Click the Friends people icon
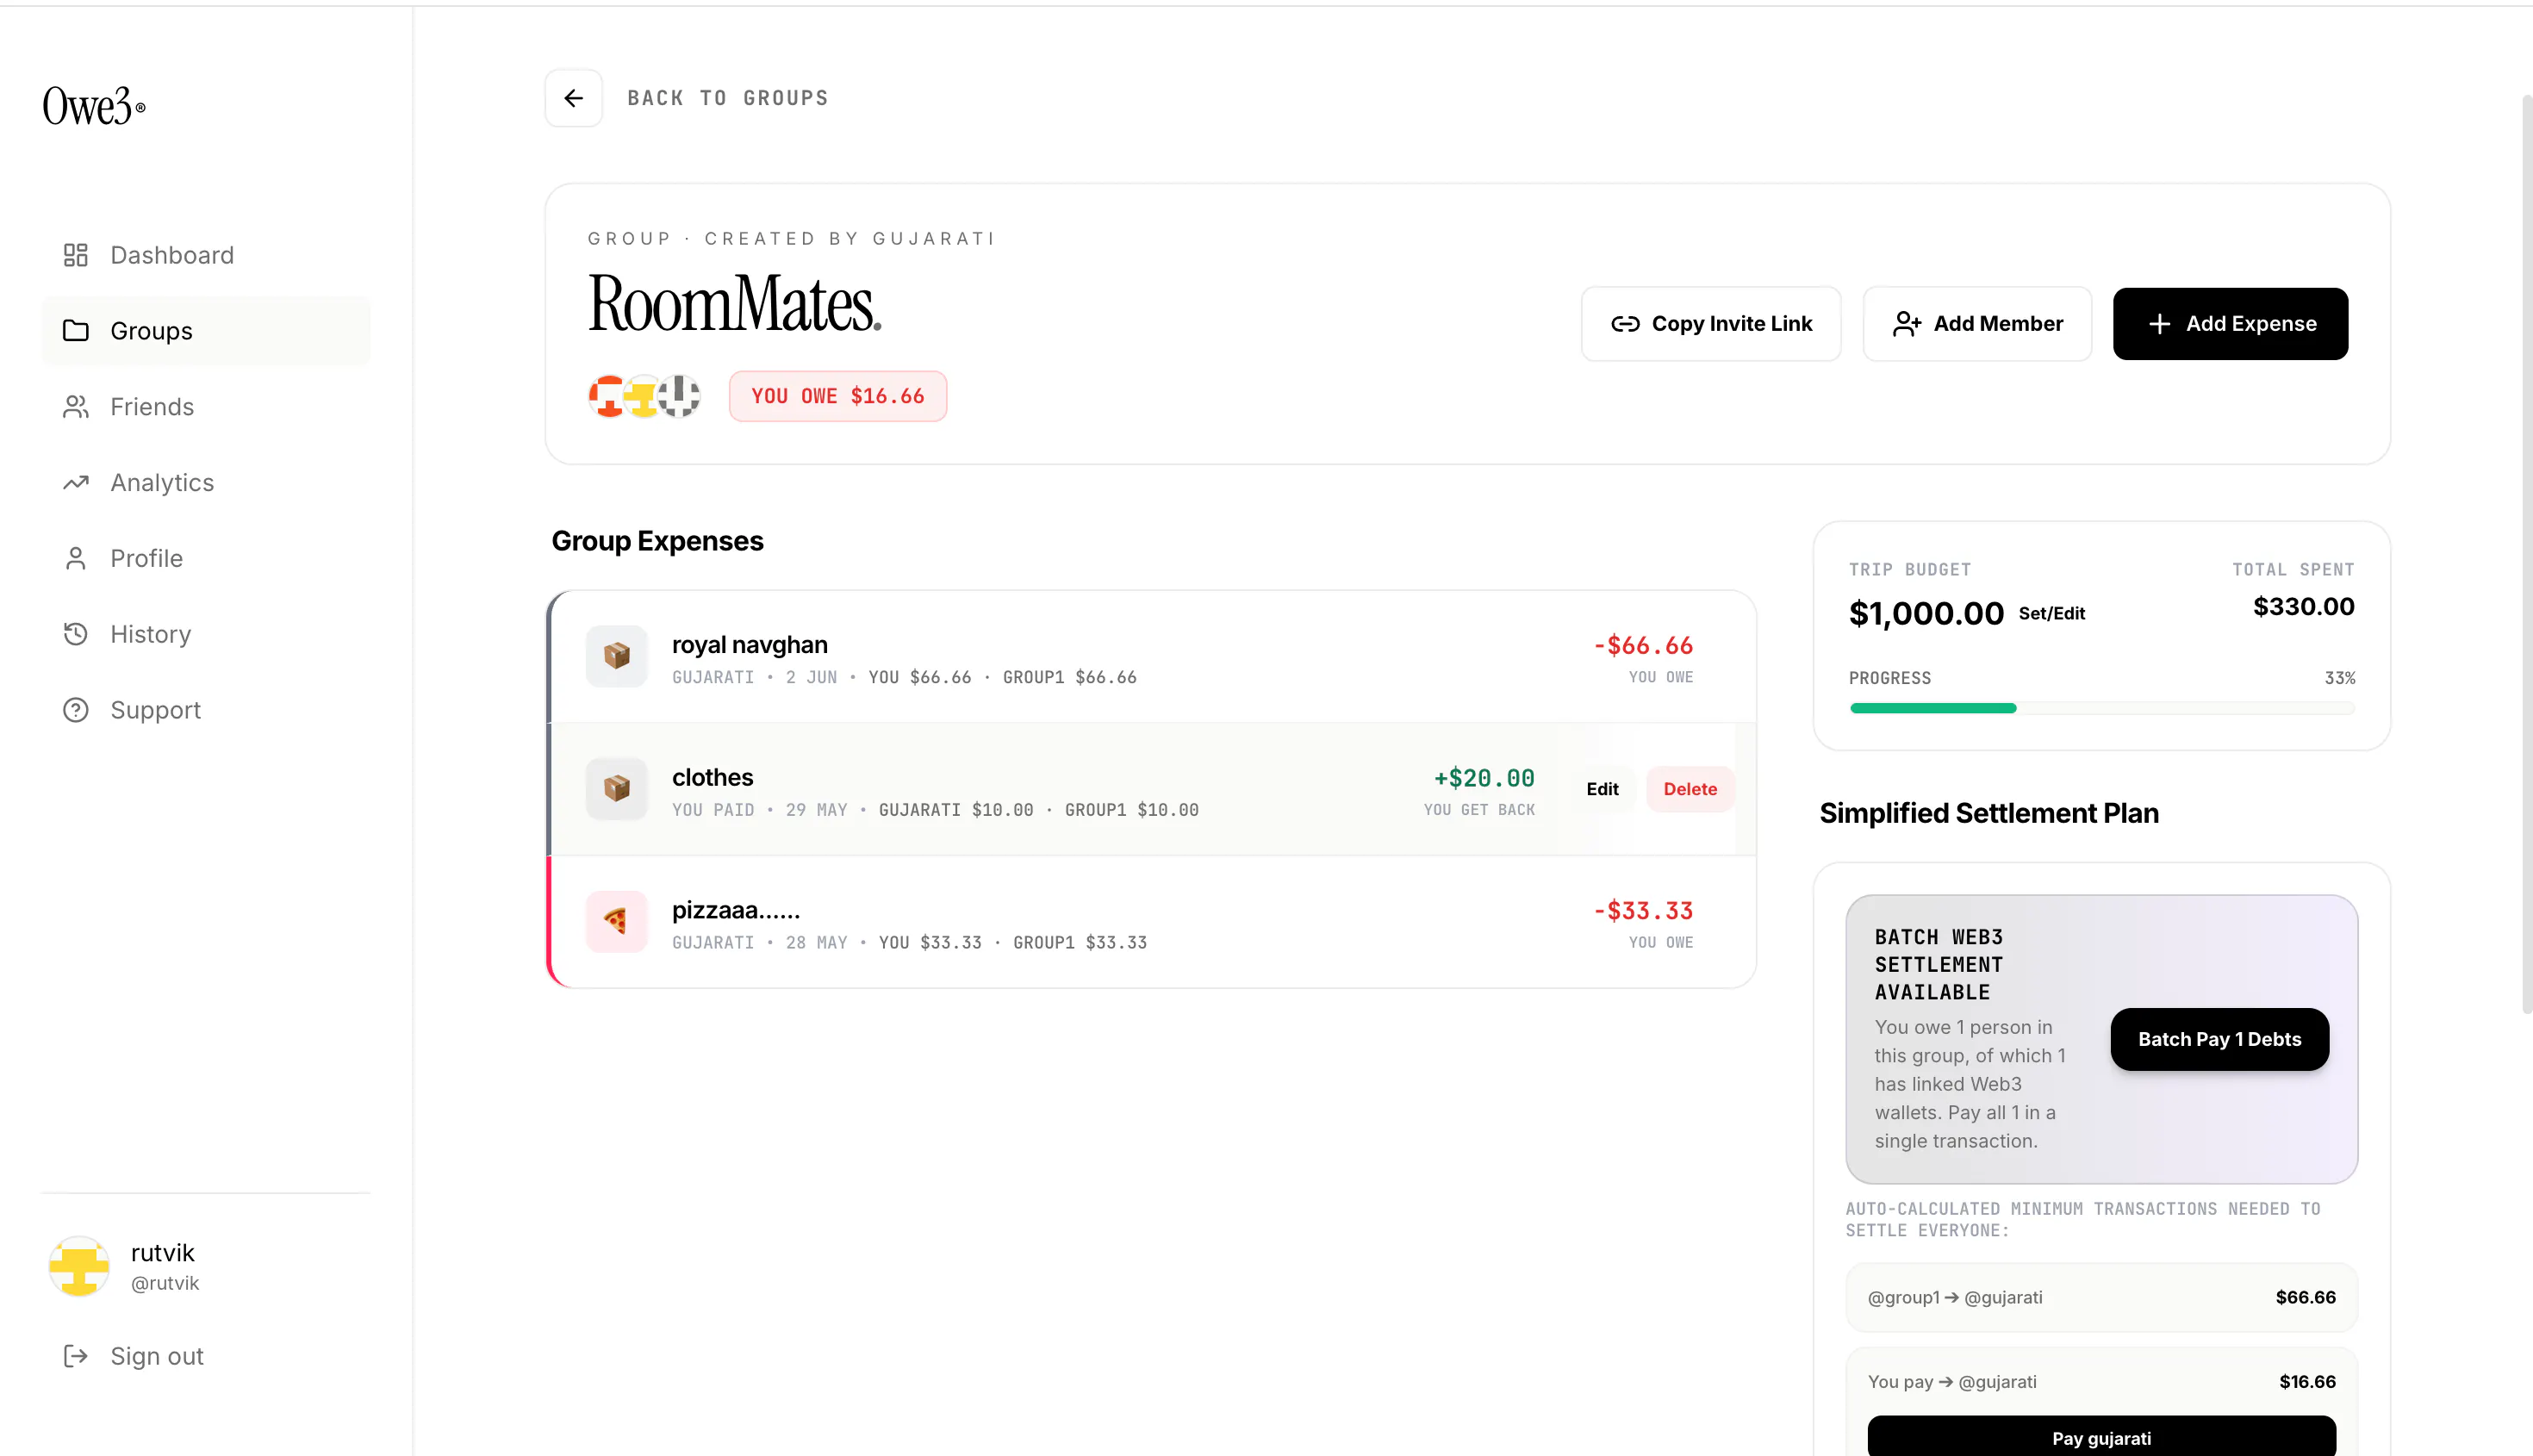 (76, 407)
